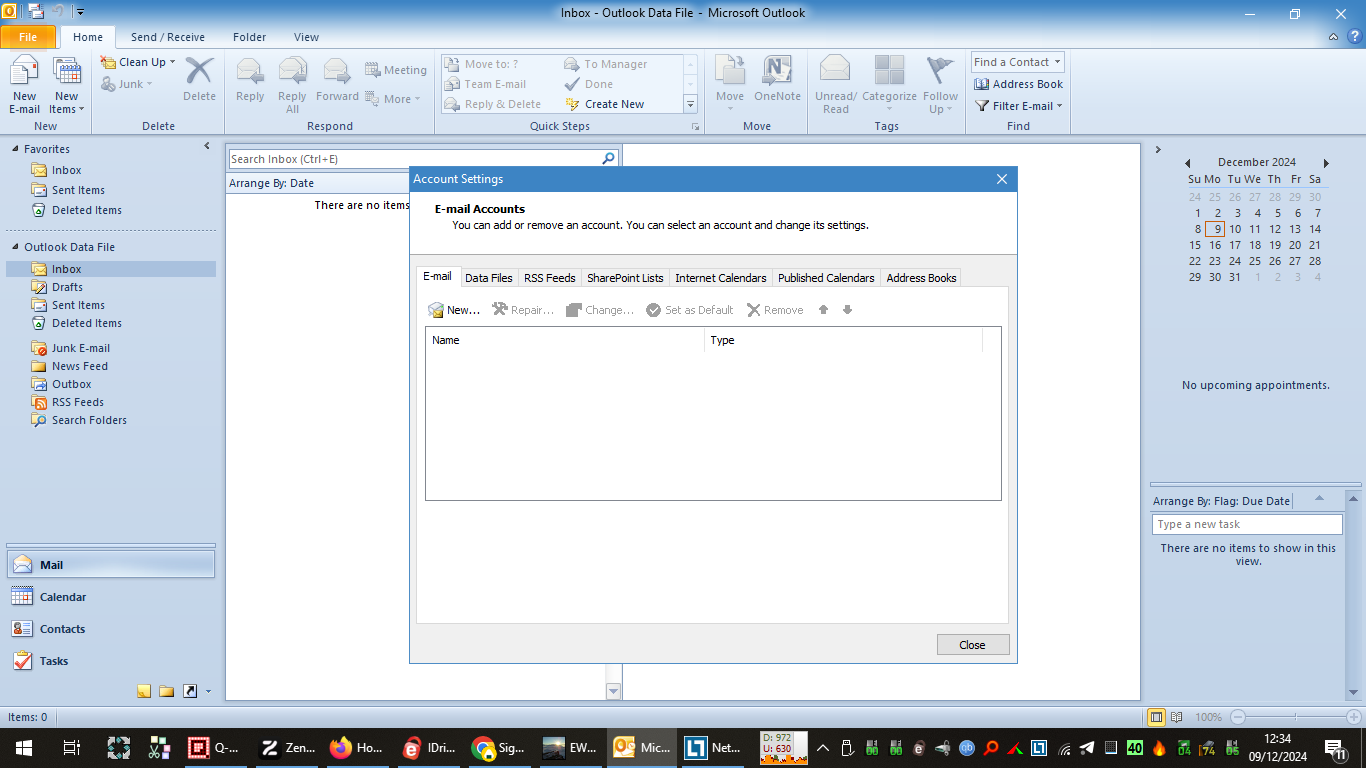Expand the To-Do Bar chevron
The image size is (1366, 768).
point(1158,150)
